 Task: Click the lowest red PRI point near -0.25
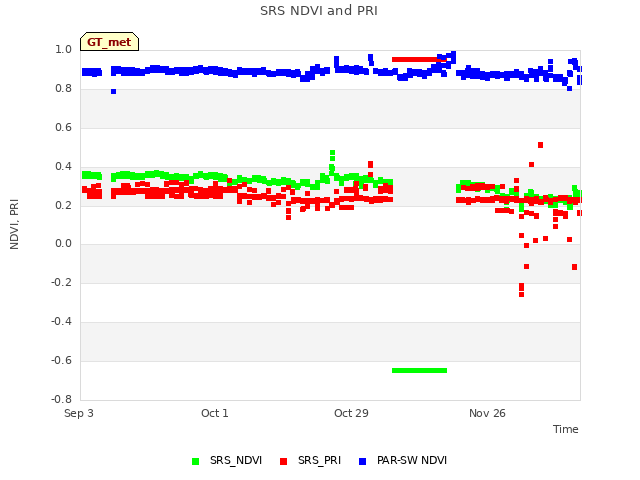pos(521,294)
